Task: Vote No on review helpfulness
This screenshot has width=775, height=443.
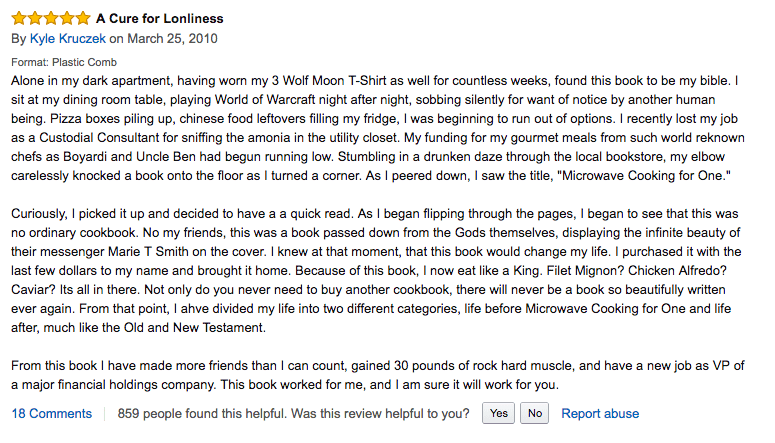Action: tap(534, 413)
